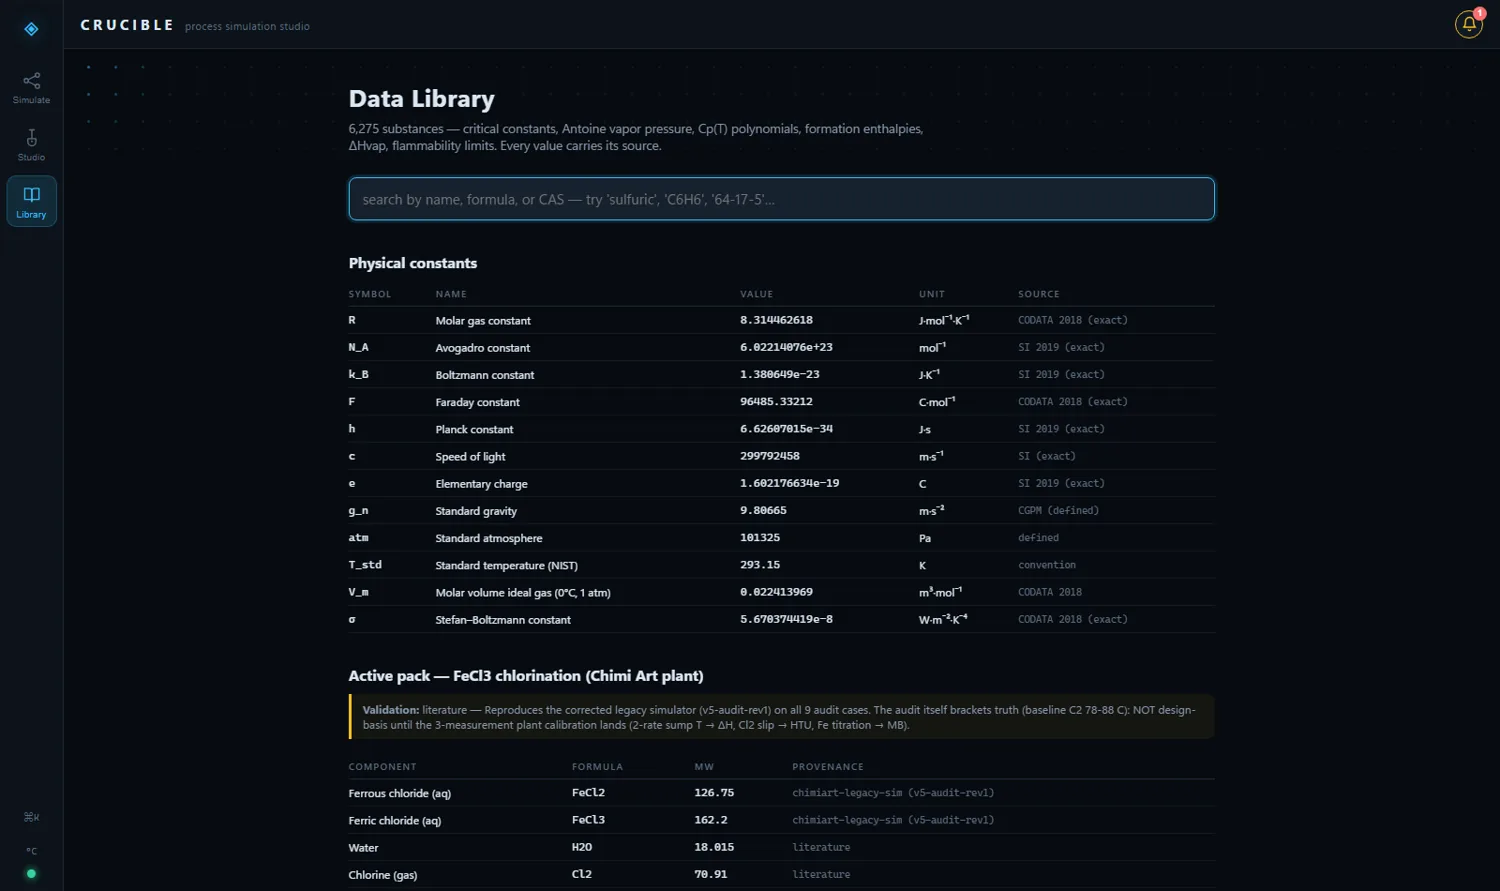
Task: Click the MW value 70.91
Action: click(x=711, y=874)
